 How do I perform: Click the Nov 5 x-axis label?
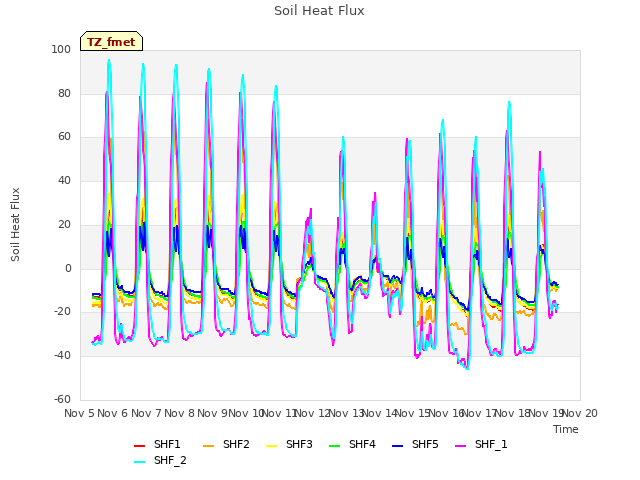click(x=79, y=413)
